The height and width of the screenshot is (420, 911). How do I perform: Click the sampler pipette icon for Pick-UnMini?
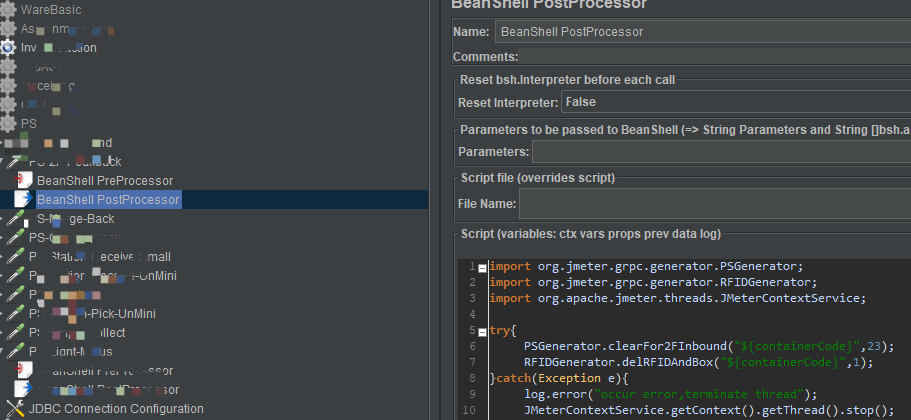16,314
